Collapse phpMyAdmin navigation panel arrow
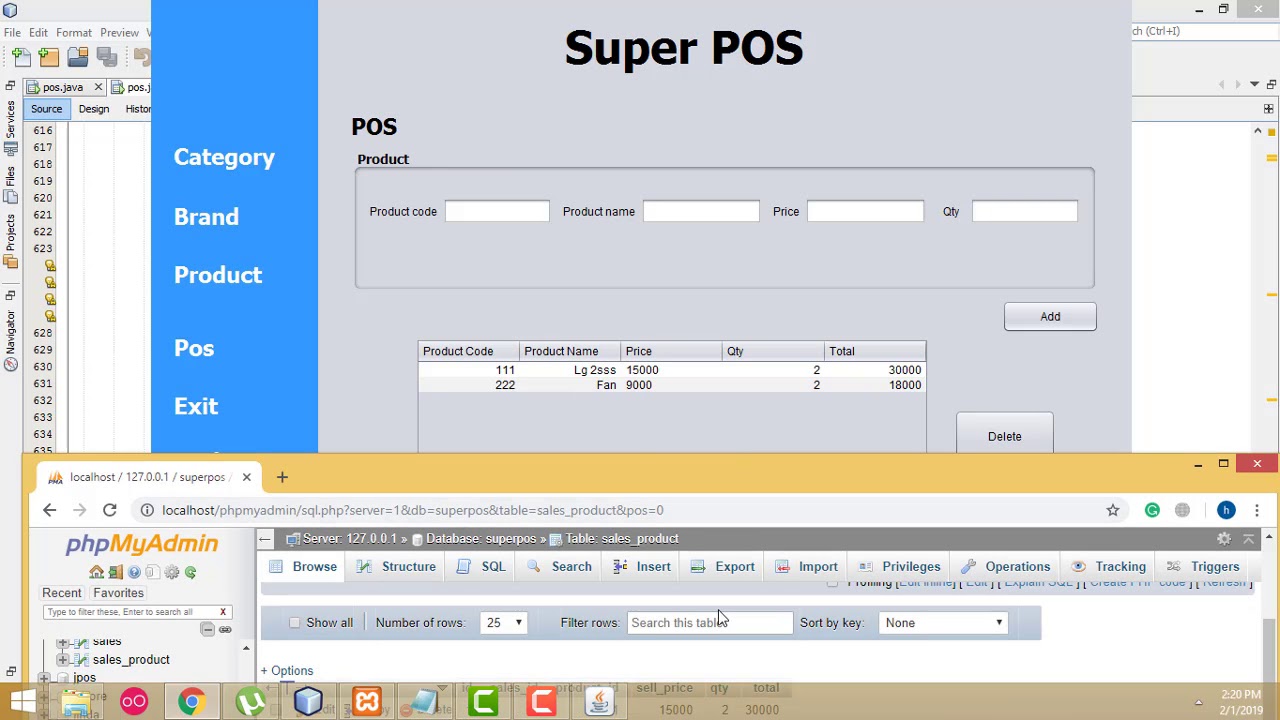1280x720 pixels. 264,539
